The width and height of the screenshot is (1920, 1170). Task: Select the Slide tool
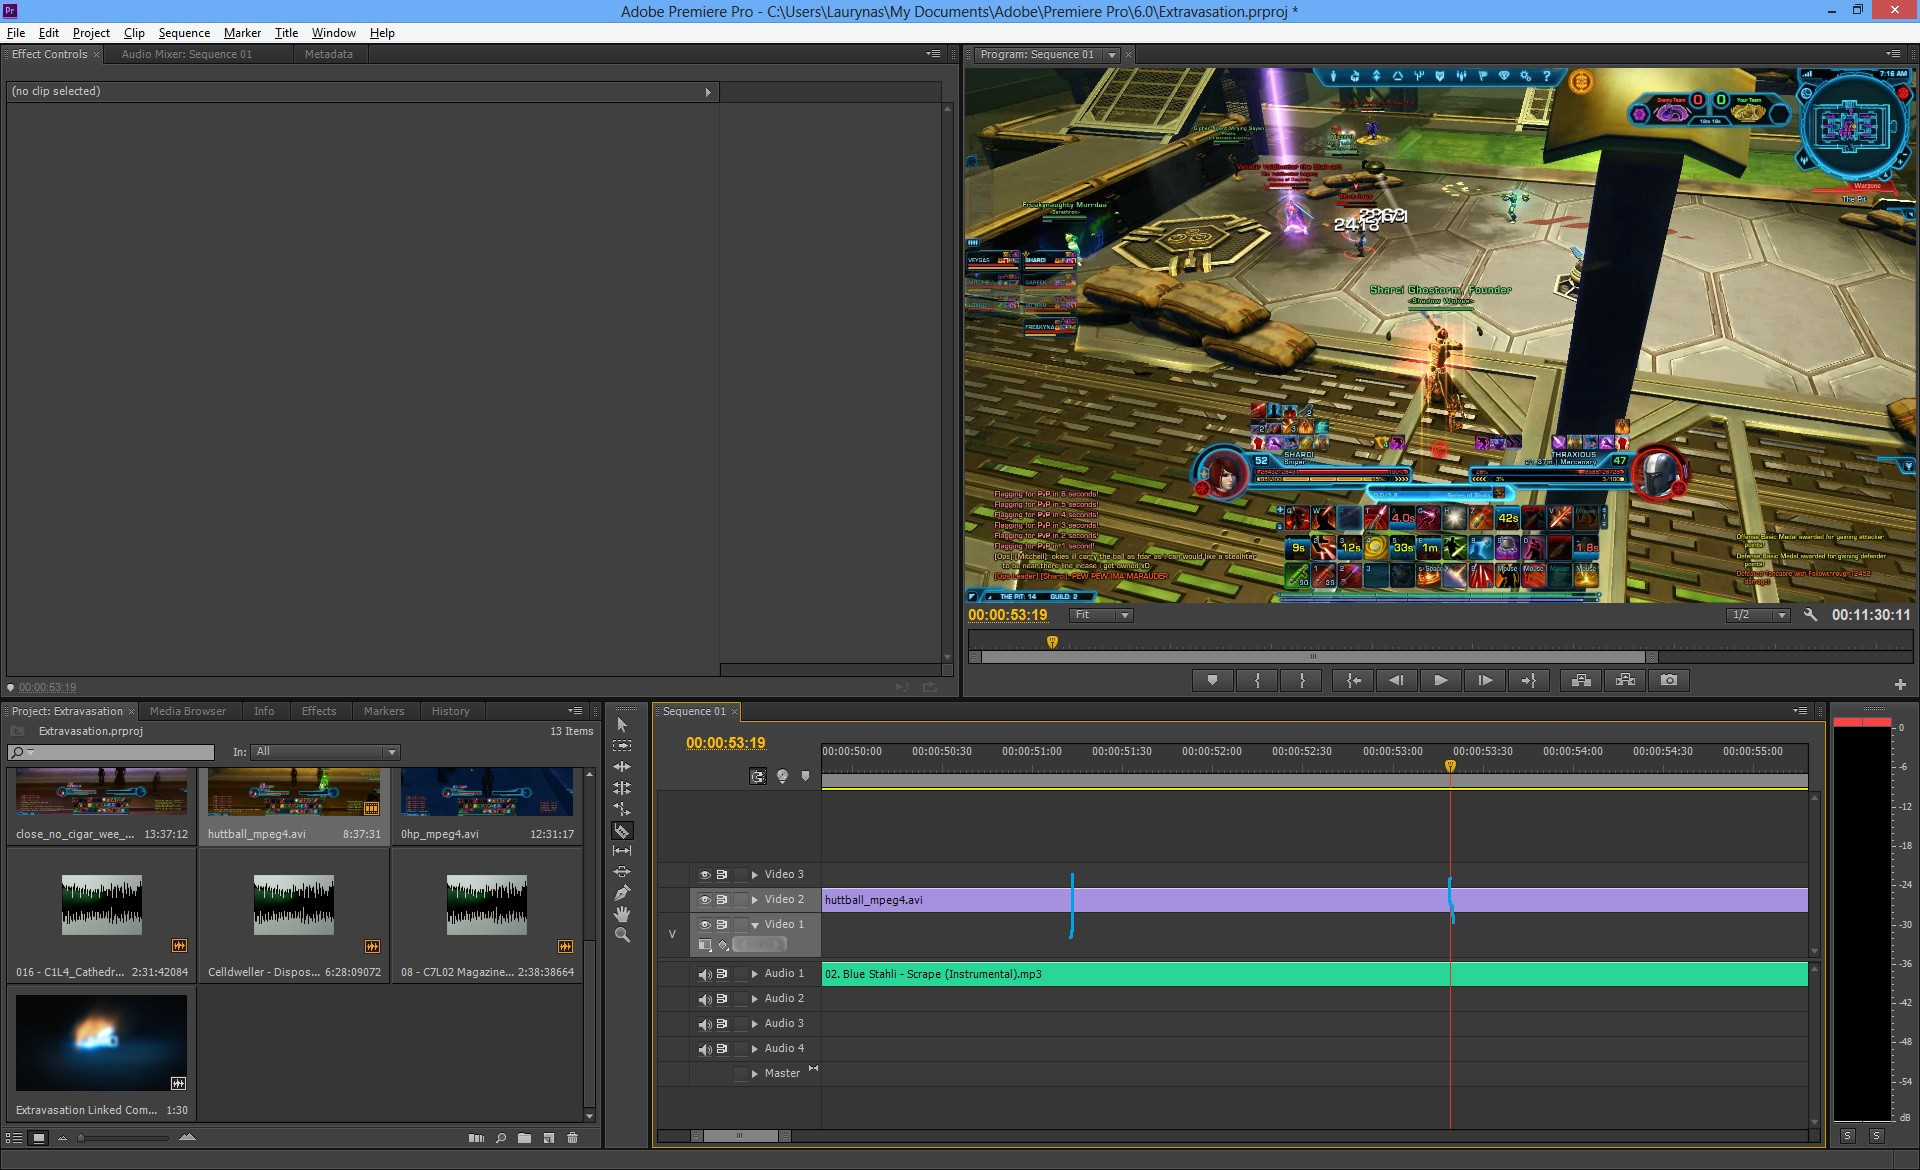point(622,872)
